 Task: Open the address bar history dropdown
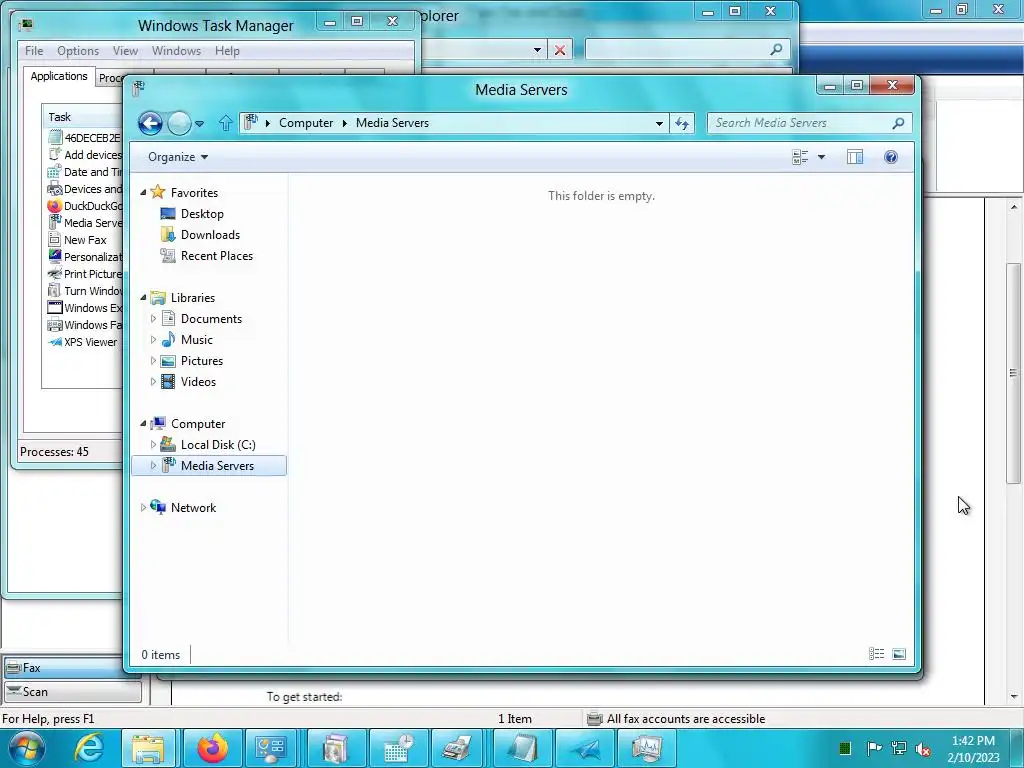659,123
